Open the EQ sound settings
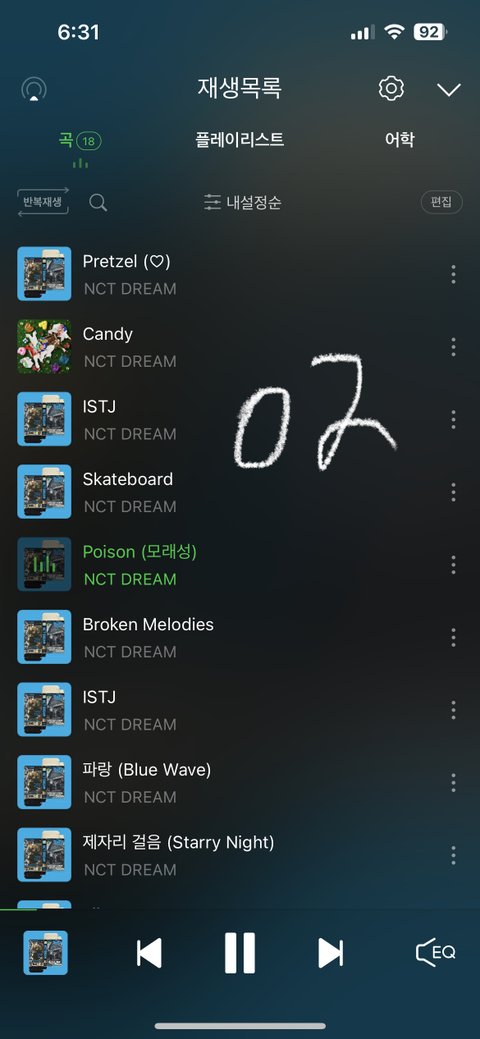 436,953
